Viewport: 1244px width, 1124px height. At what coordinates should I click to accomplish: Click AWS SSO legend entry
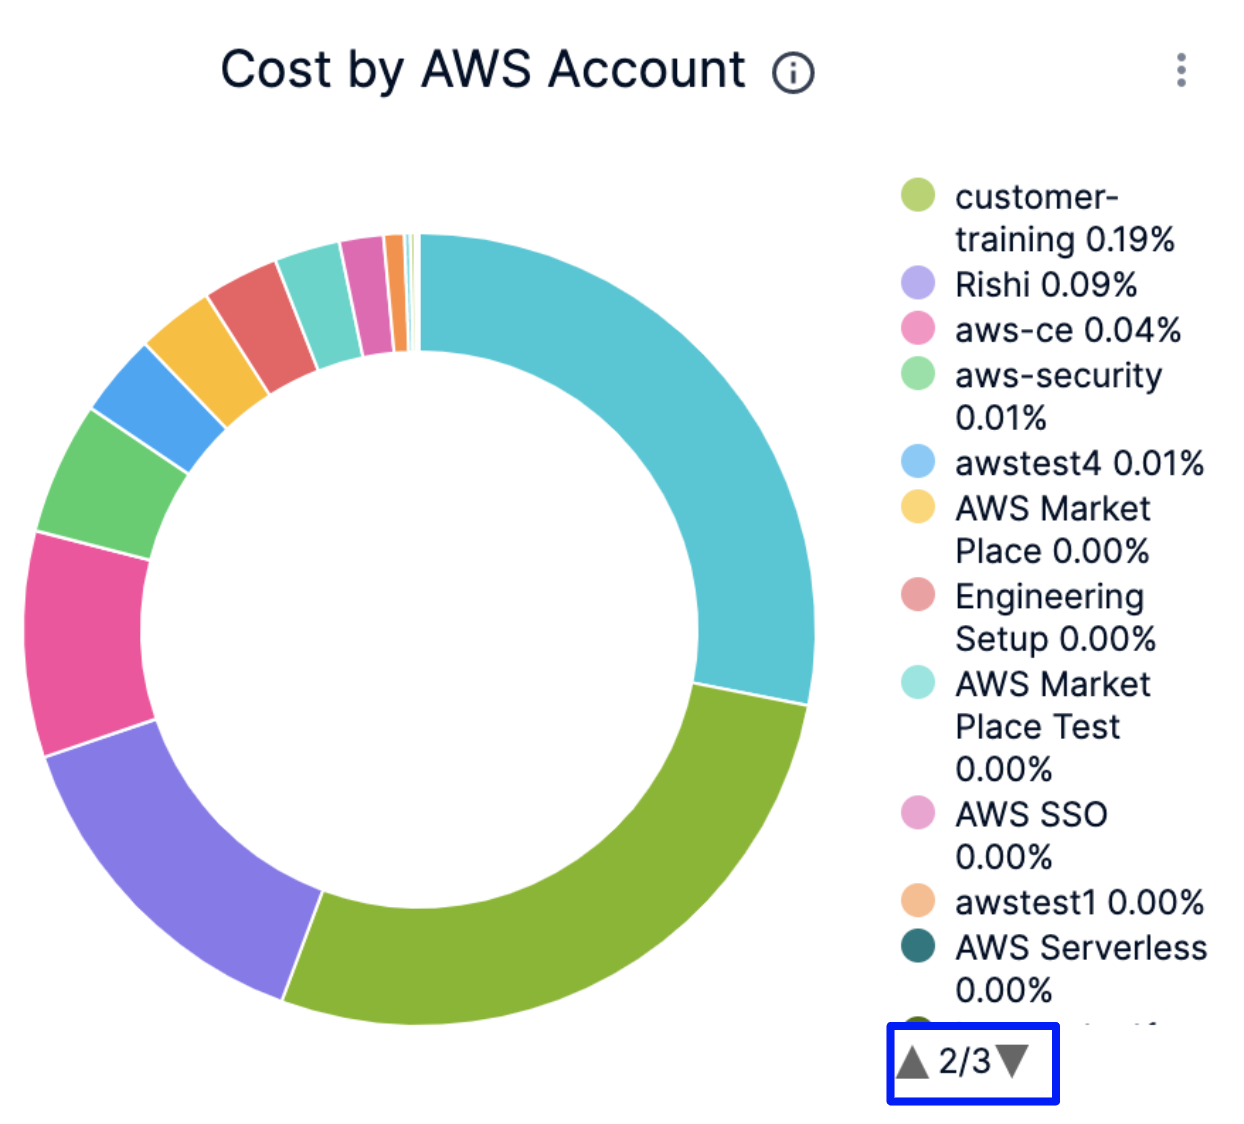point(1030,835)
